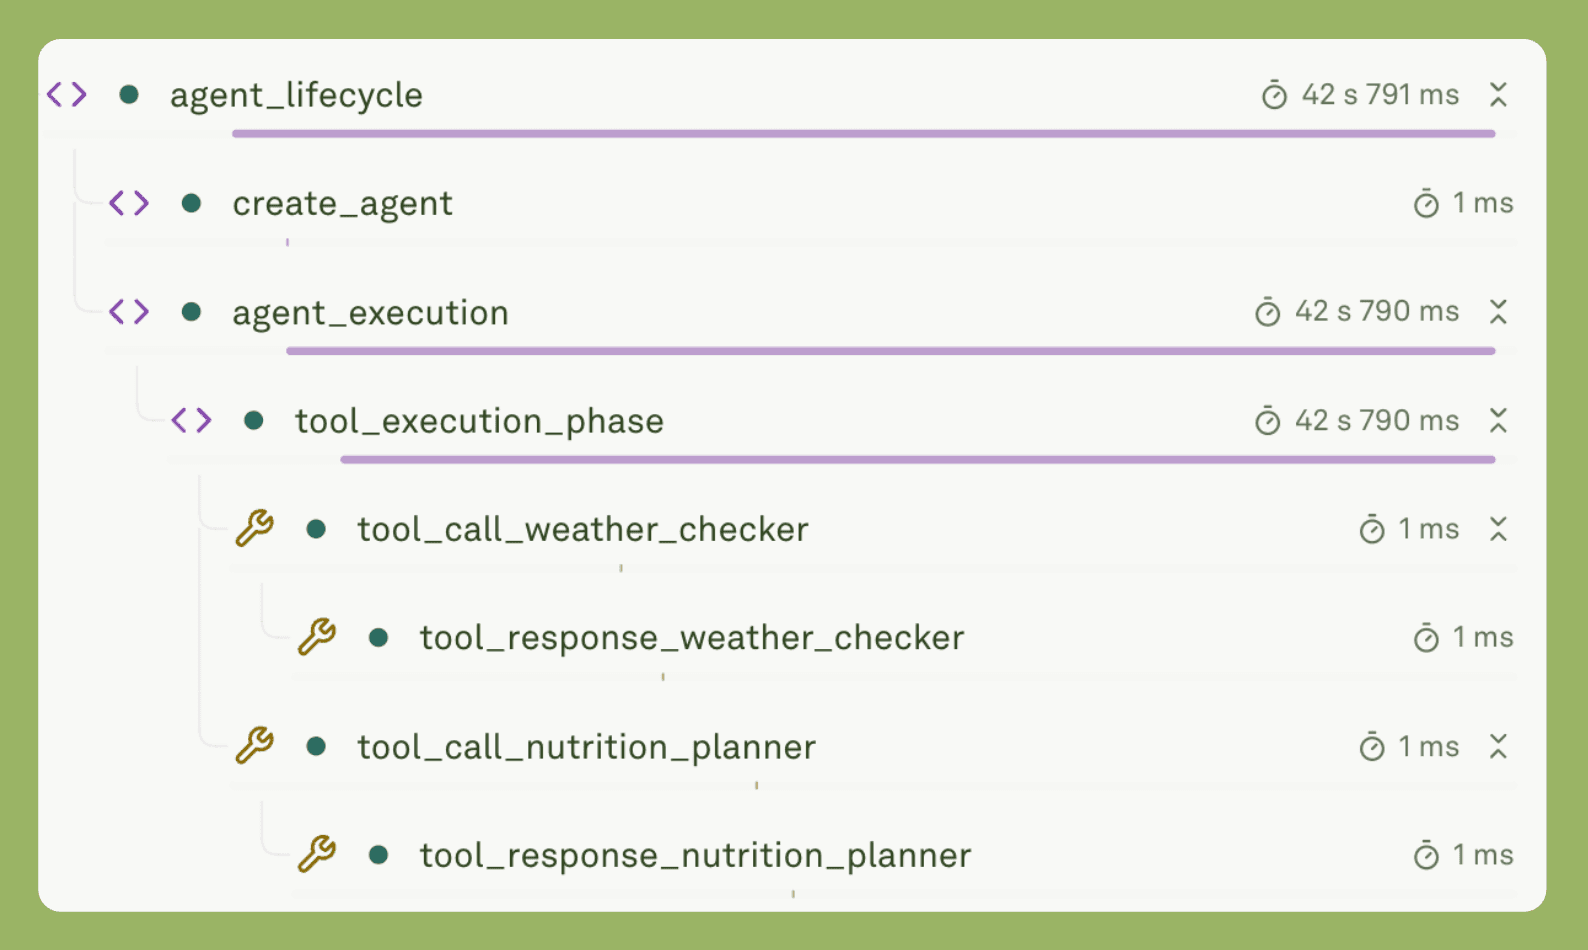1588x950 pixels.
Task: Select the create_agent span
Action: click(342, 204)
